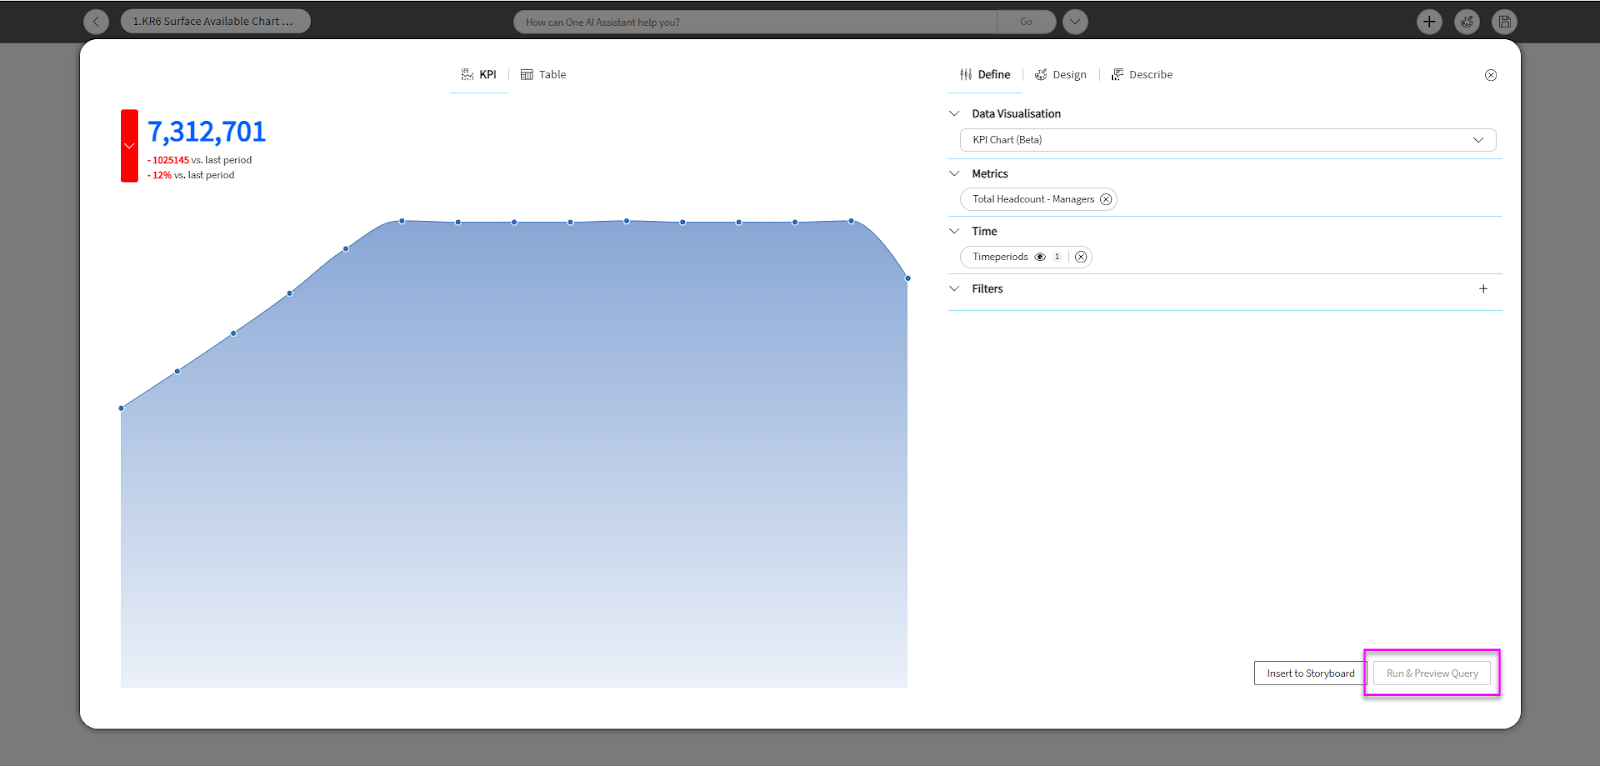Toggle the Timeperiods eye visibility icon
The image size is (1600, 766).
[1040, 257]
